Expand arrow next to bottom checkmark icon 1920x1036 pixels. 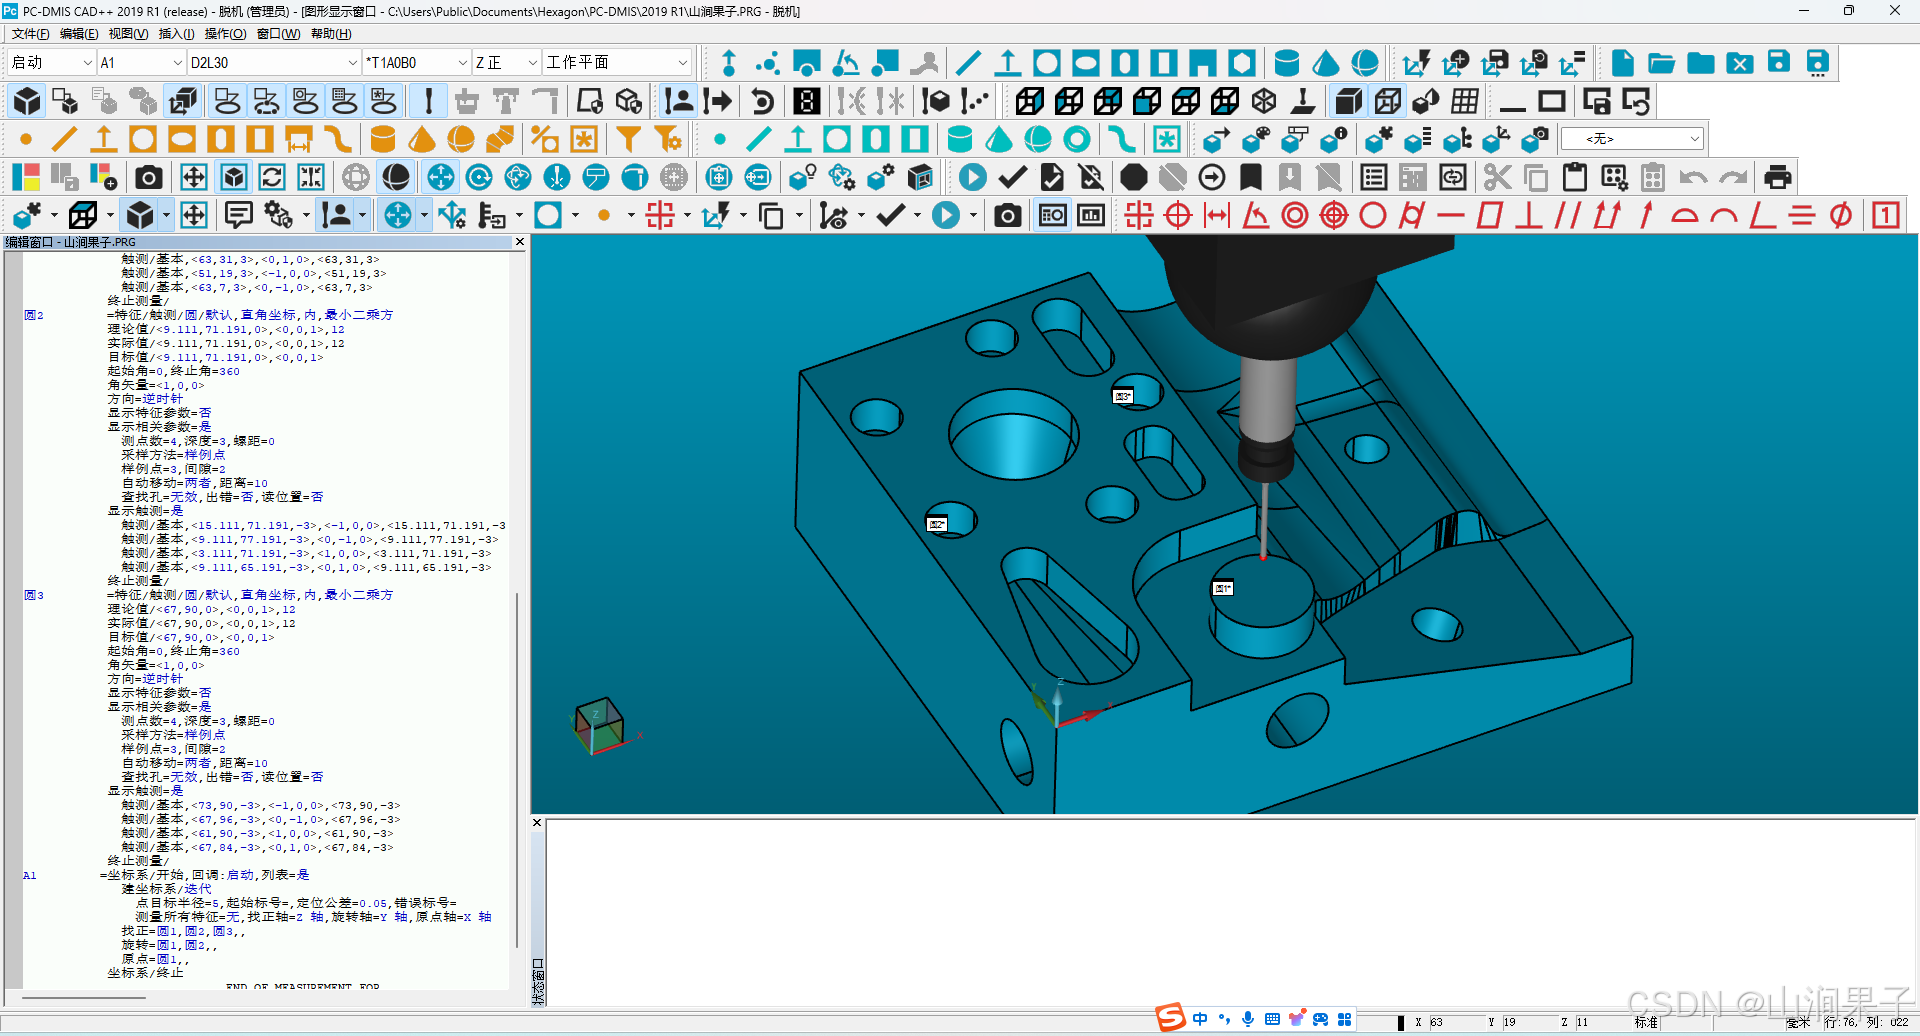[916, 215]
